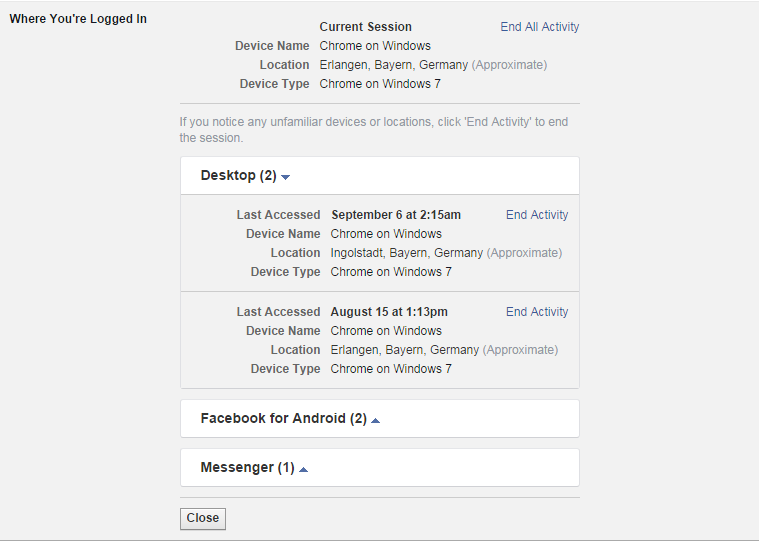Expand the Messenger (1) arrow

pos(304,469)
